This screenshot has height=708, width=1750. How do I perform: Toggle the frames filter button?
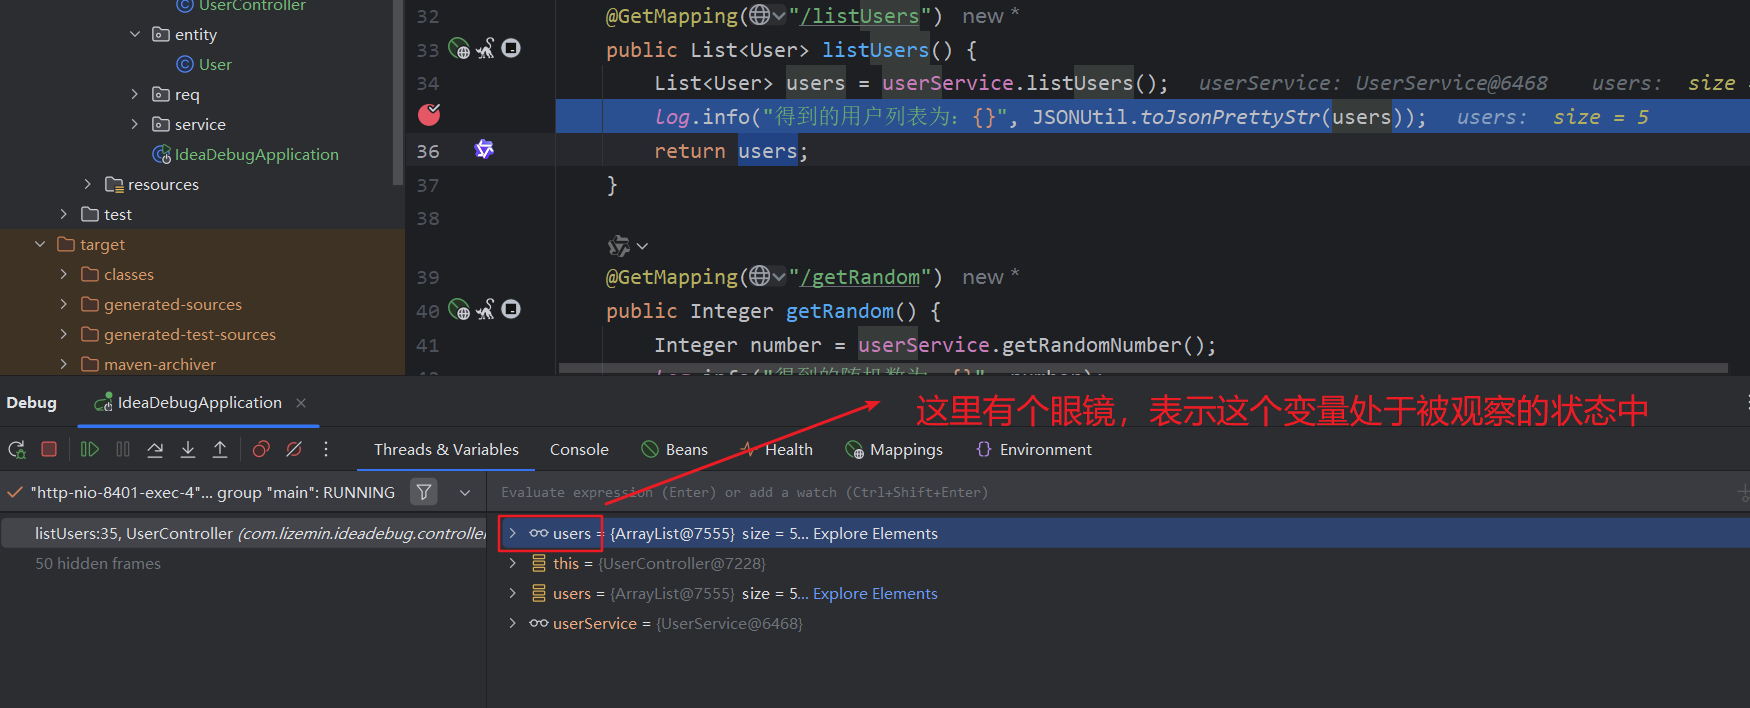pyautogui.click(x=424, y=492)
